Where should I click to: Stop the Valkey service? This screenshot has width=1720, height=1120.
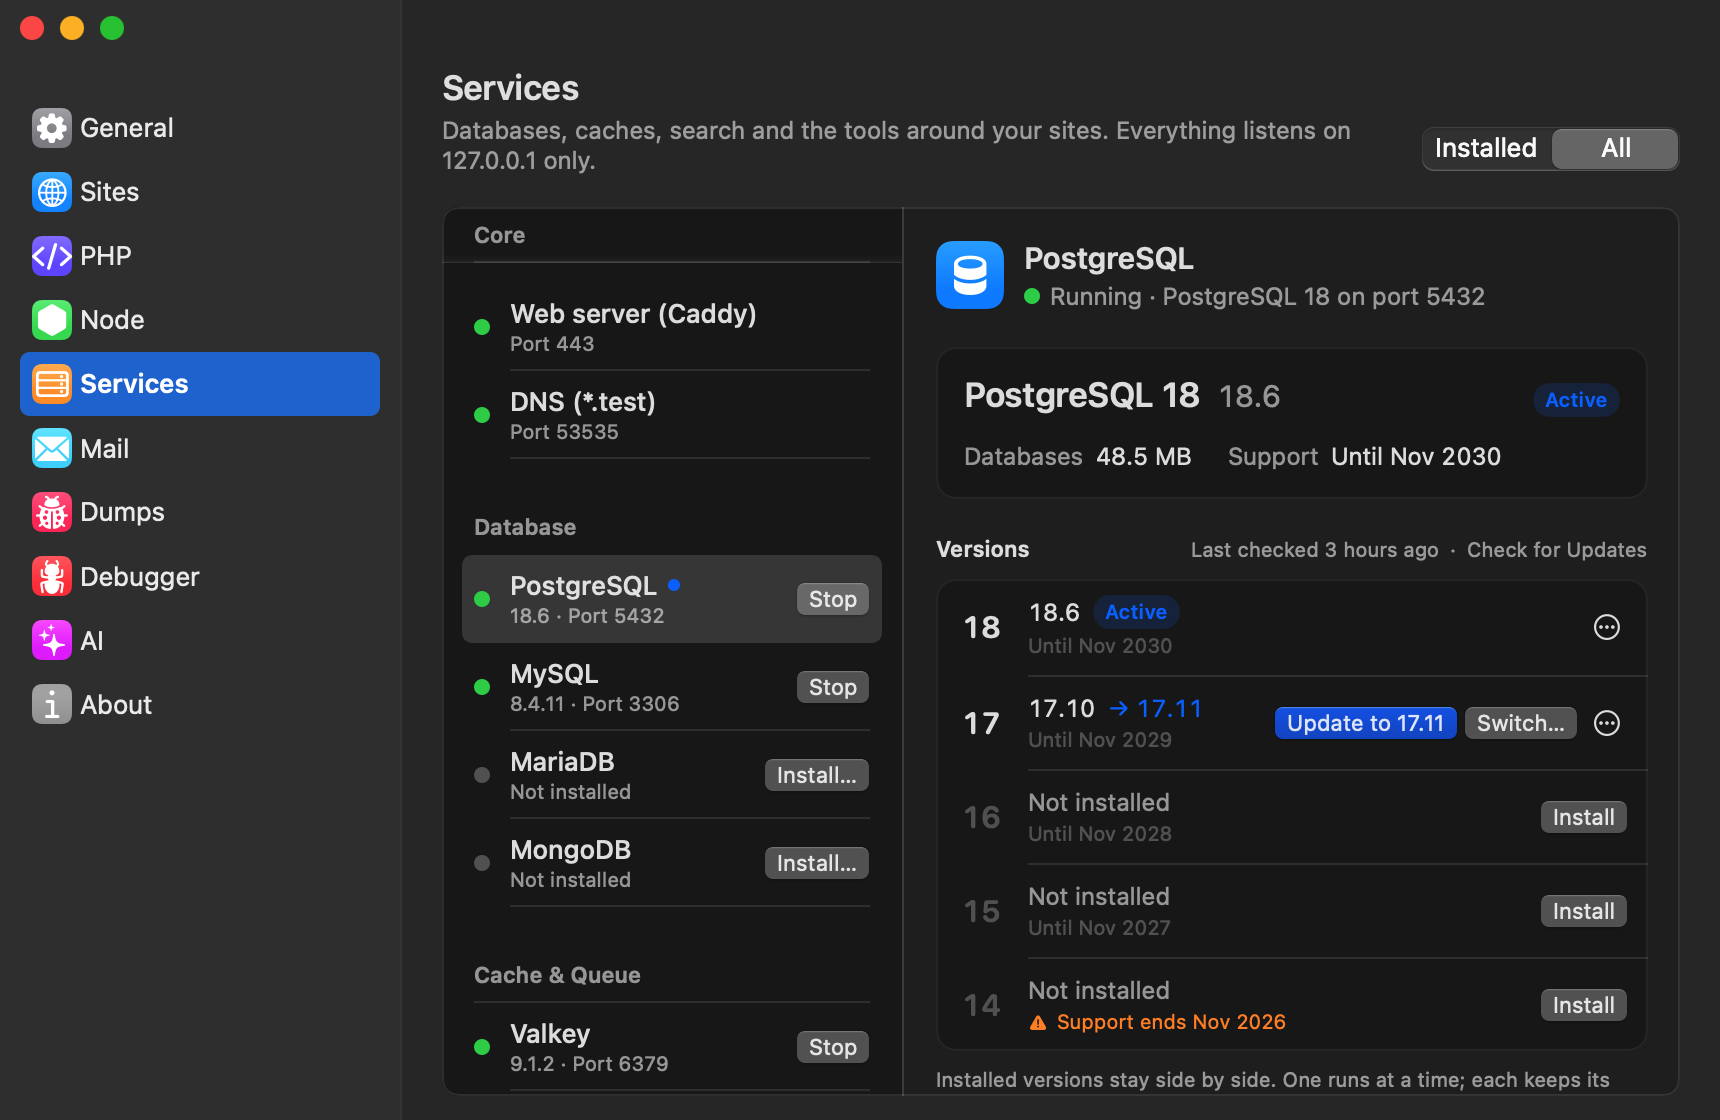point(833,1047)
